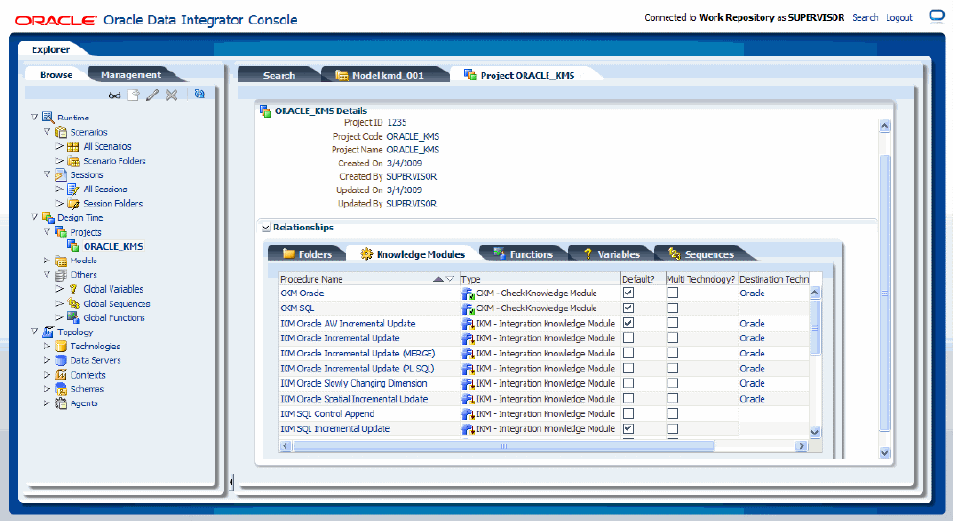This screenshot has height=521, width=953.
Task: Collapse the Relationships section
Action: tap(266, 227)
